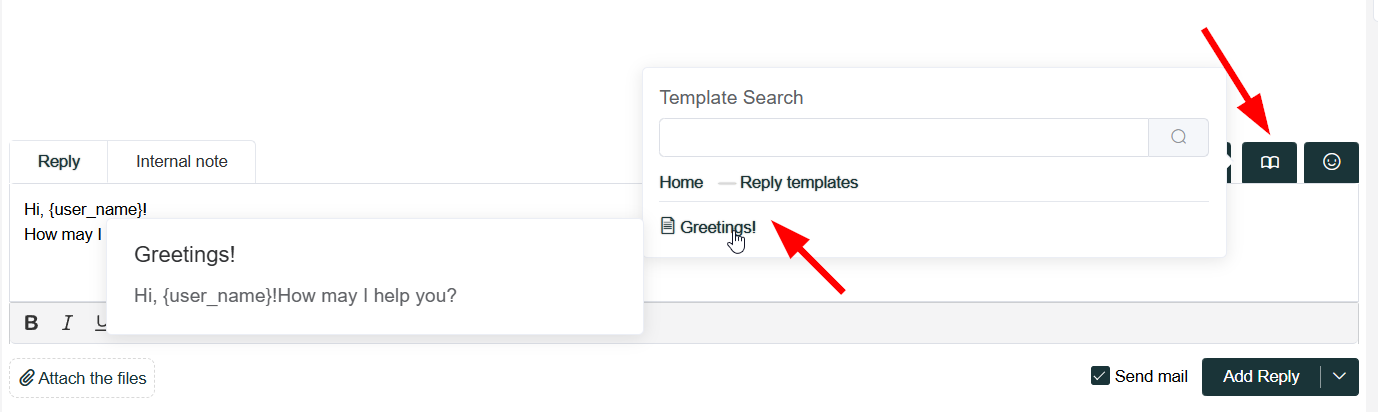Switch to the Internal note tab
Viewport: 1378px width, 412px height.
tap(182, 161)
